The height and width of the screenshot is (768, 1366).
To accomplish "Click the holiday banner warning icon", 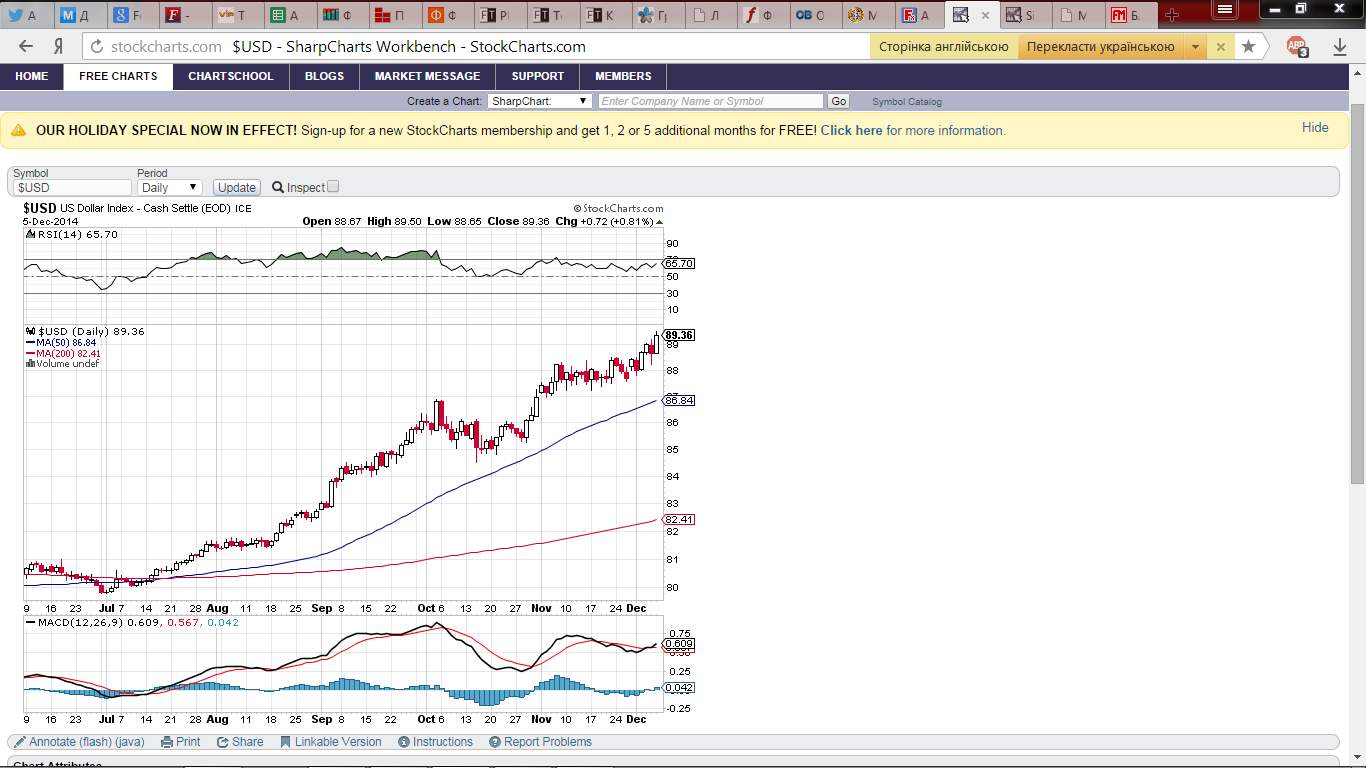I will tap(19, 130).
